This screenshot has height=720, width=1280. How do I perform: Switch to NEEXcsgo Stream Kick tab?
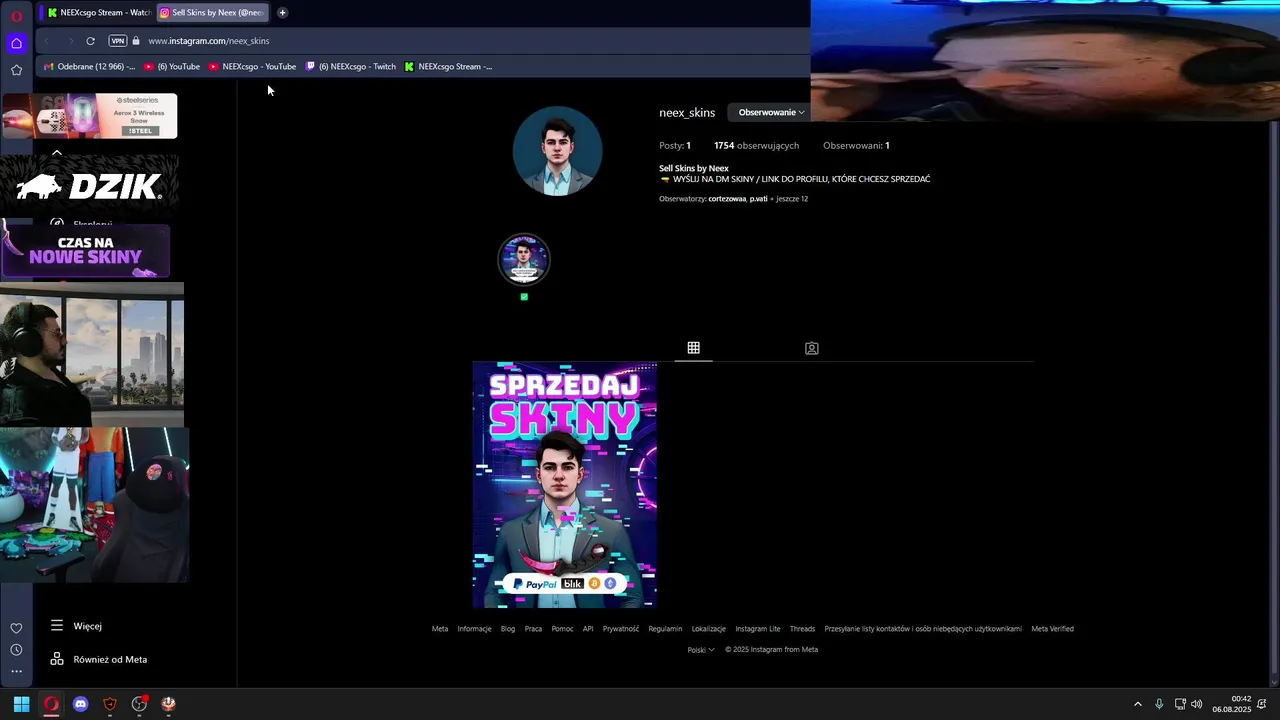coord(98,13)
